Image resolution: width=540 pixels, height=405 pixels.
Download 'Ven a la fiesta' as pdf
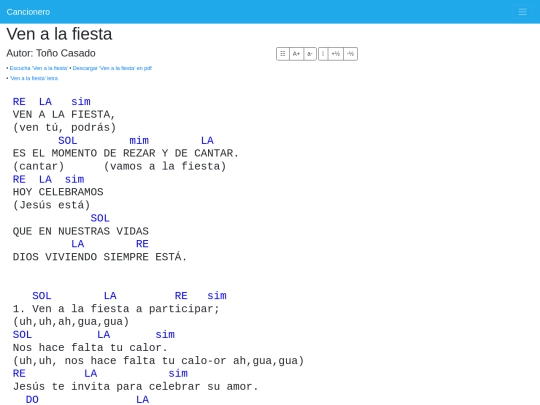coord(112,68)
